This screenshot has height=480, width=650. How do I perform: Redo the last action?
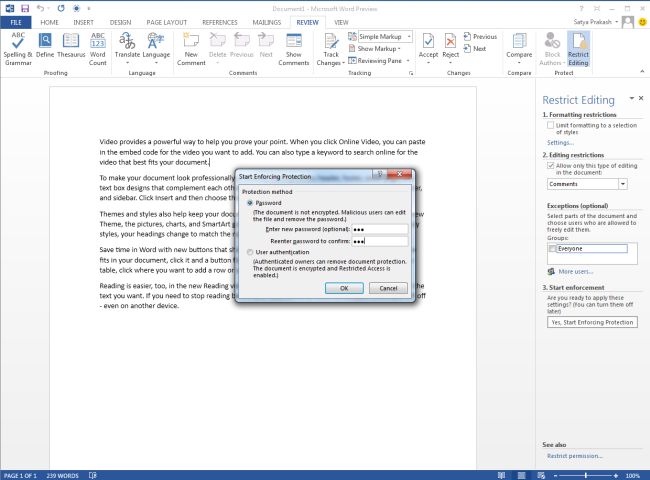coord(61,8)
